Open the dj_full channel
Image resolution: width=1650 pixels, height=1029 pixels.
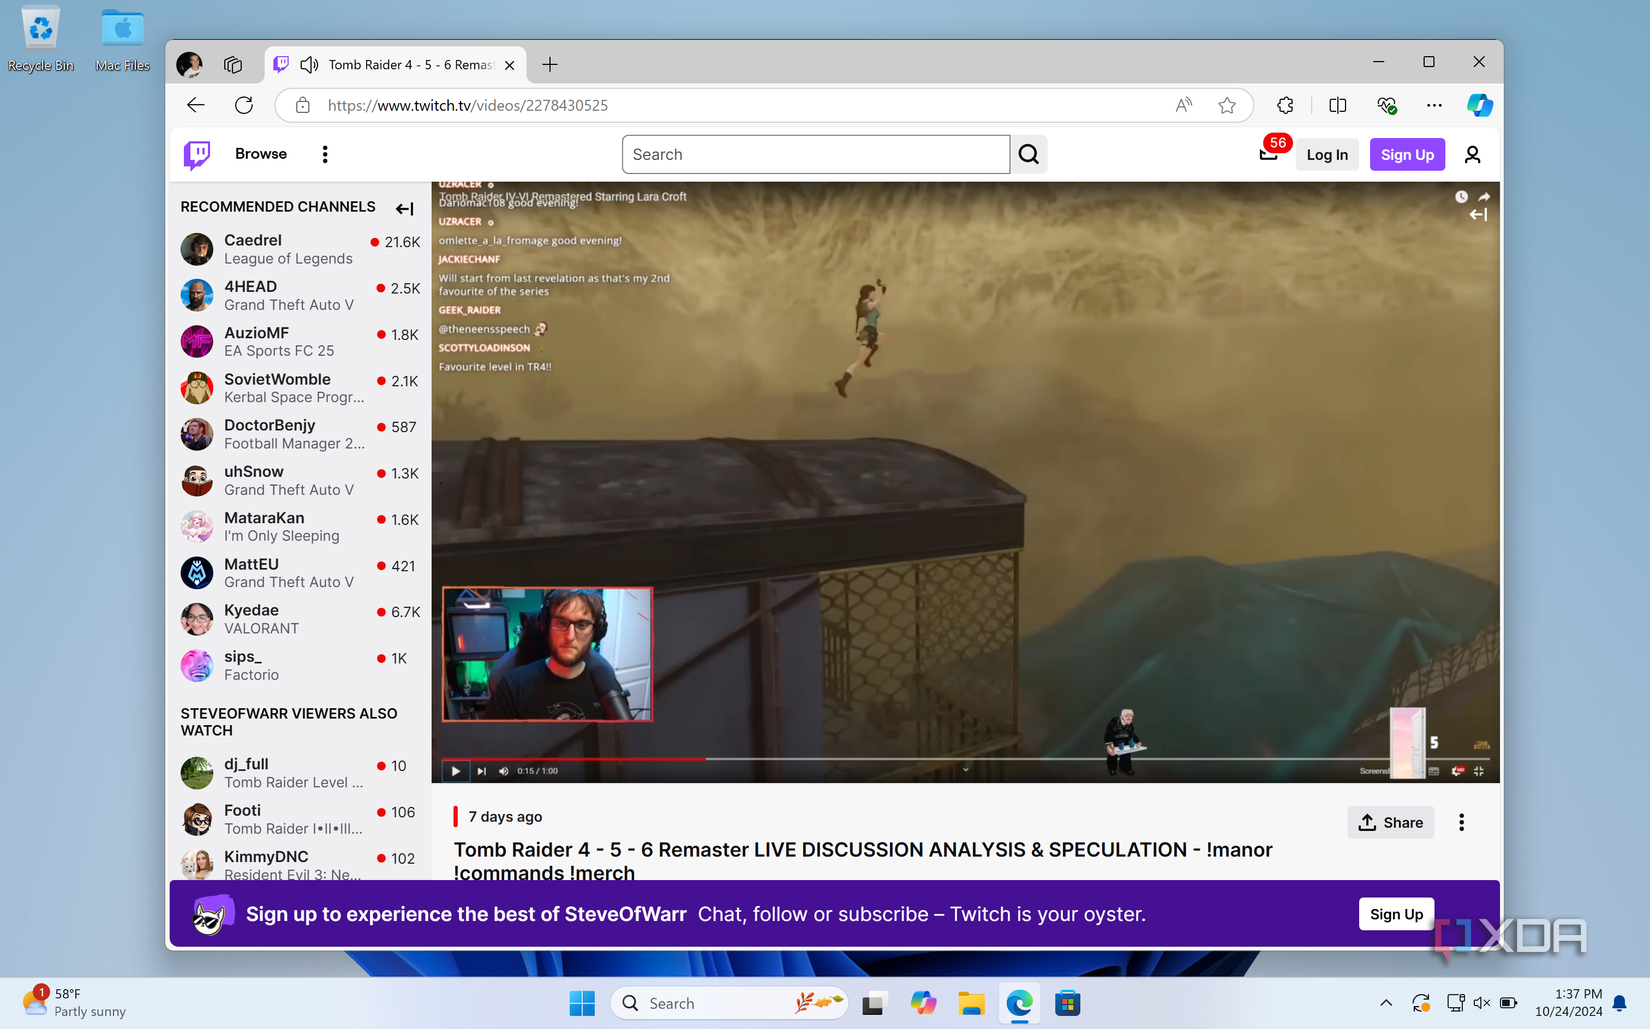click(x=300, y=773)
